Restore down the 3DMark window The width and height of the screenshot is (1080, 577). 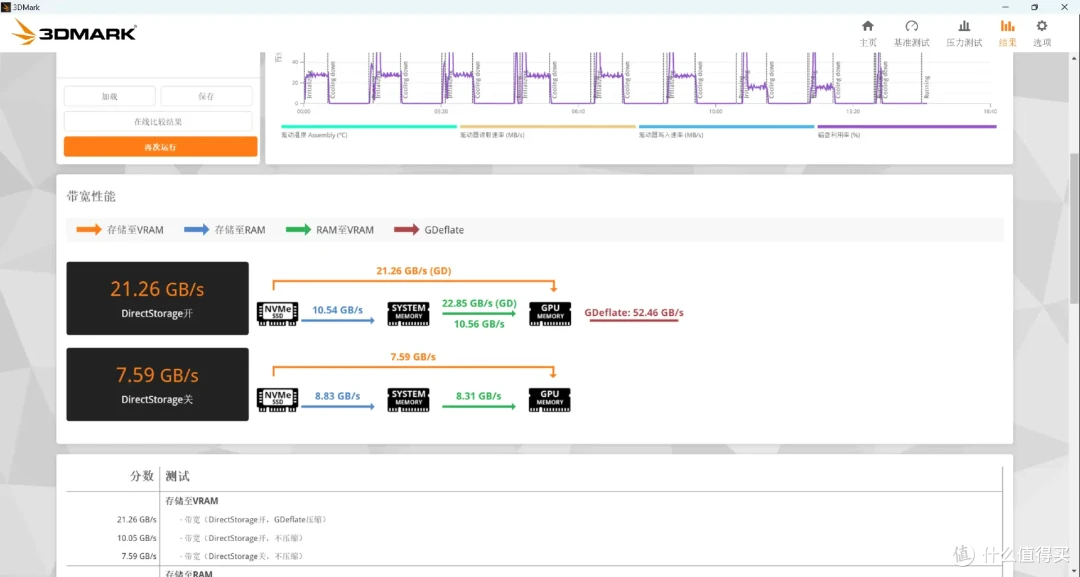pyautogui.click(x=1034, y=7)
